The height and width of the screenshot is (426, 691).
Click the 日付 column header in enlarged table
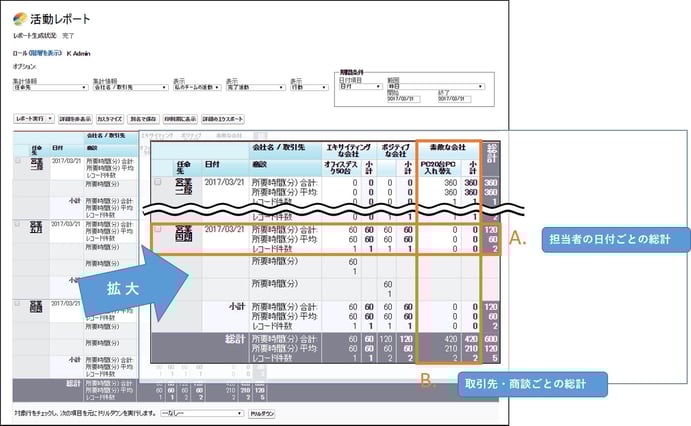(212, 164)
